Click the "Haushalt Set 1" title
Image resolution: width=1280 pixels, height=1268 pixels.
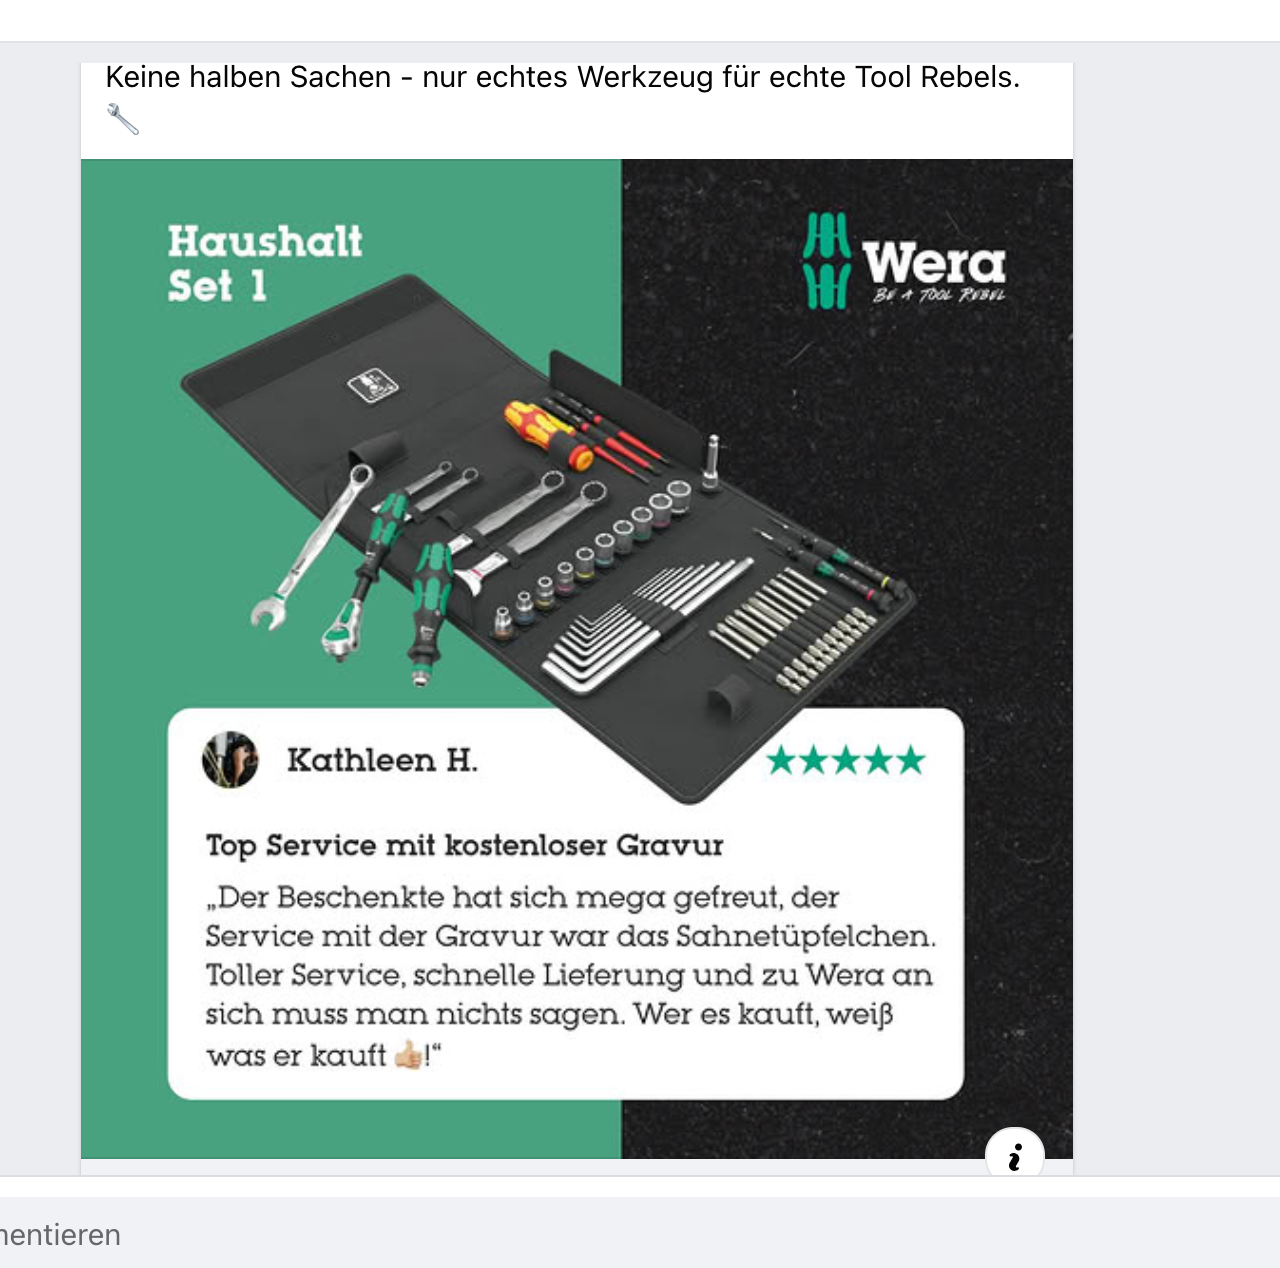(265, 264)
